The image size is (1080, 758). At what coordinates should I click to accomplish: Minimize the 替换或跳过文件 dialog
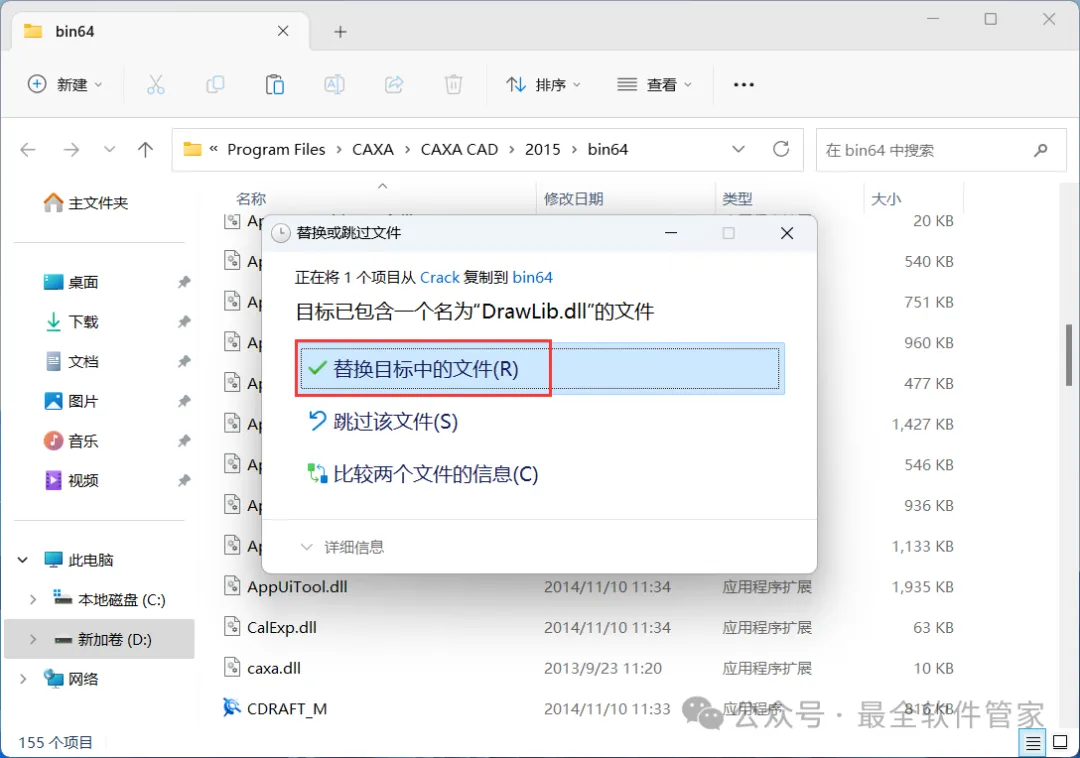click(671, 233)
